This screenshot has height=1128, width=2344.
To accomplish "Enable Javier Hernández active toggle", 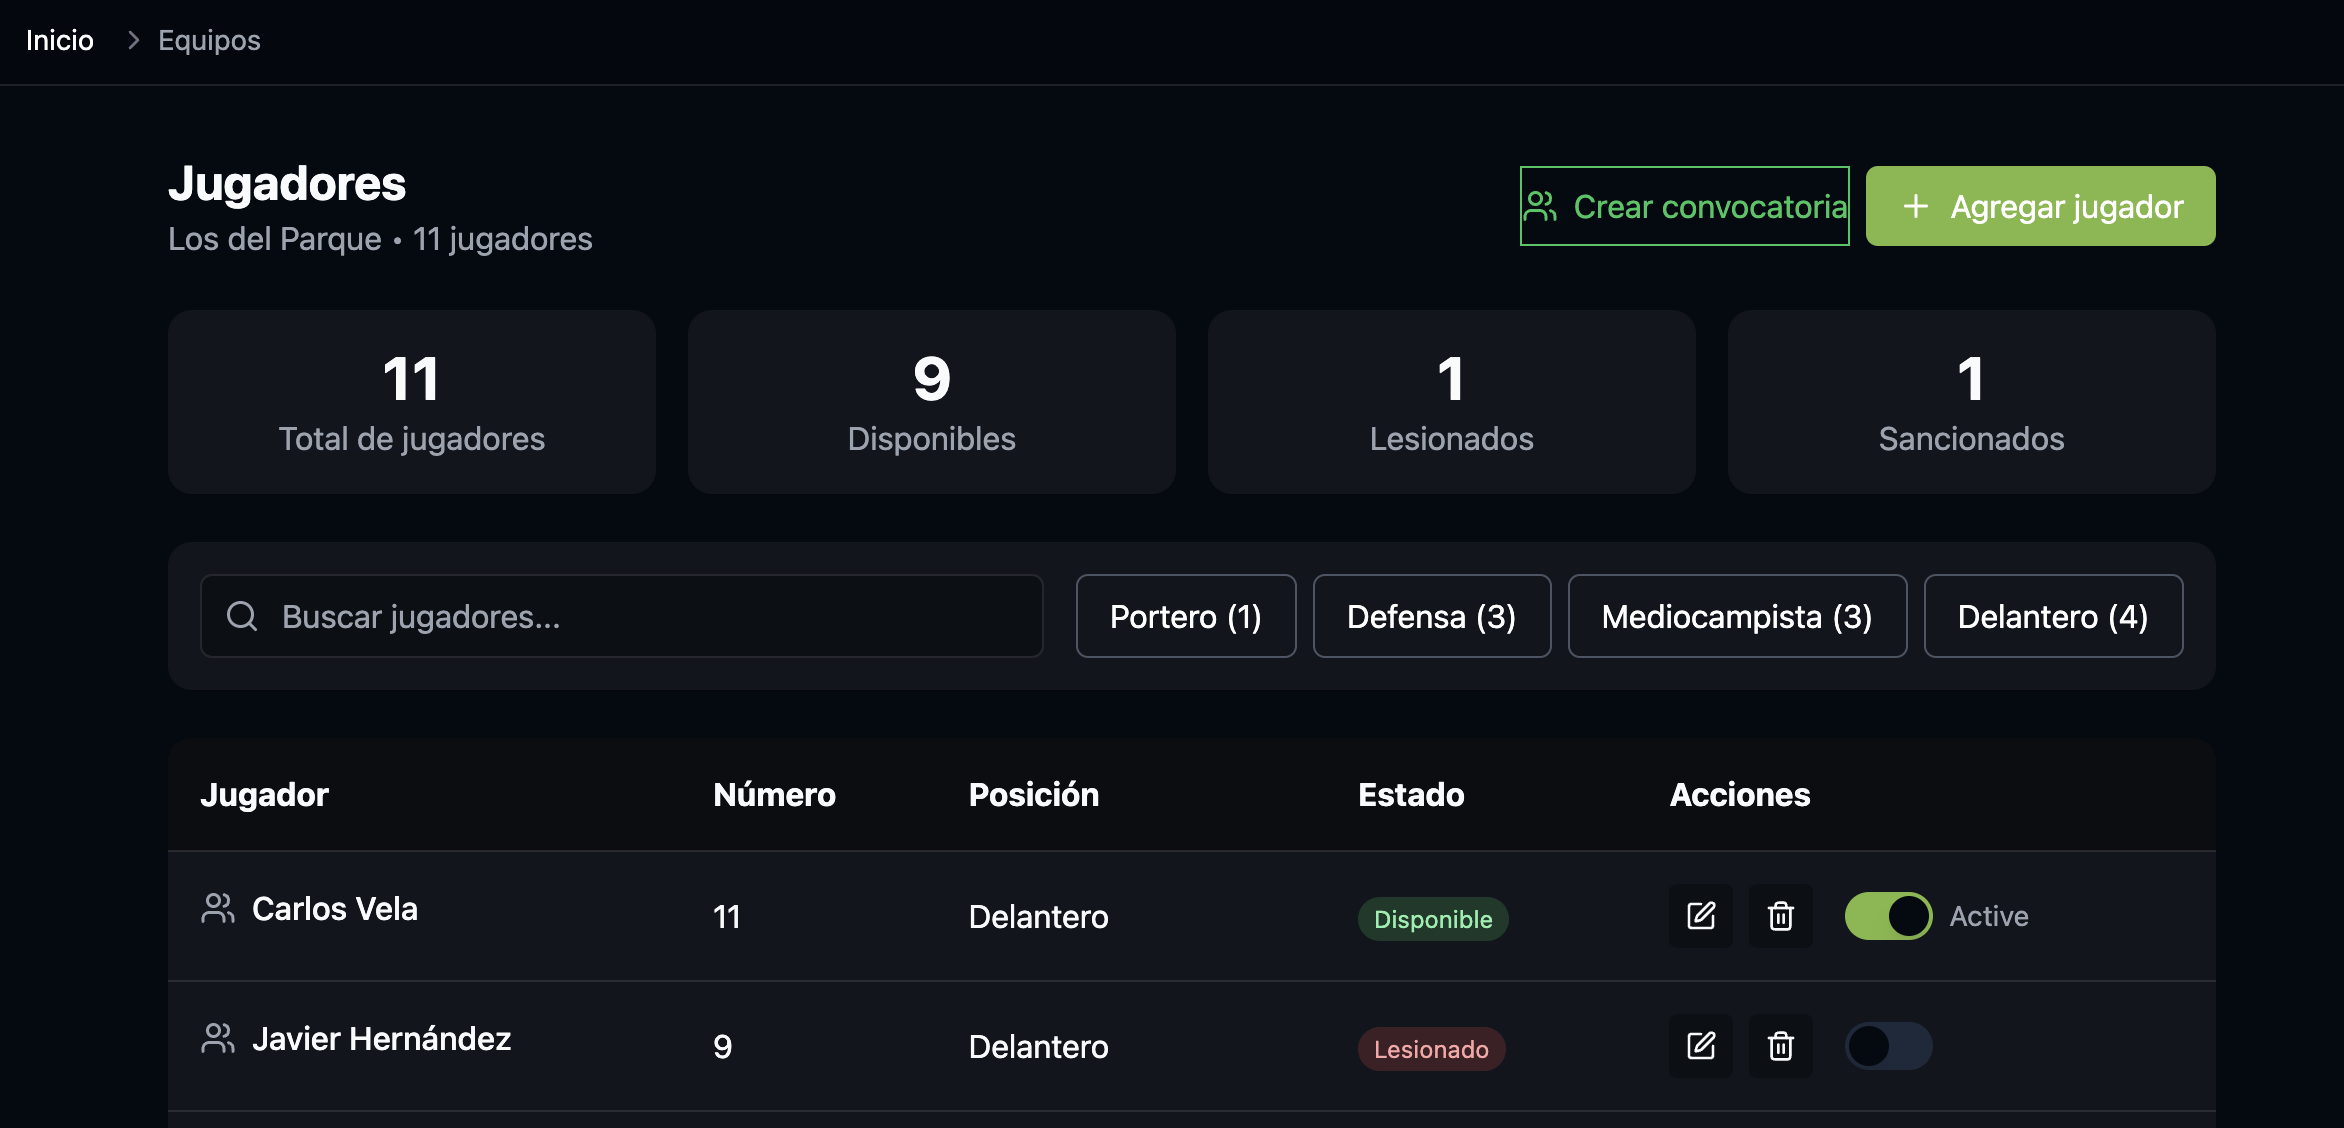I will [1888, 1046].
